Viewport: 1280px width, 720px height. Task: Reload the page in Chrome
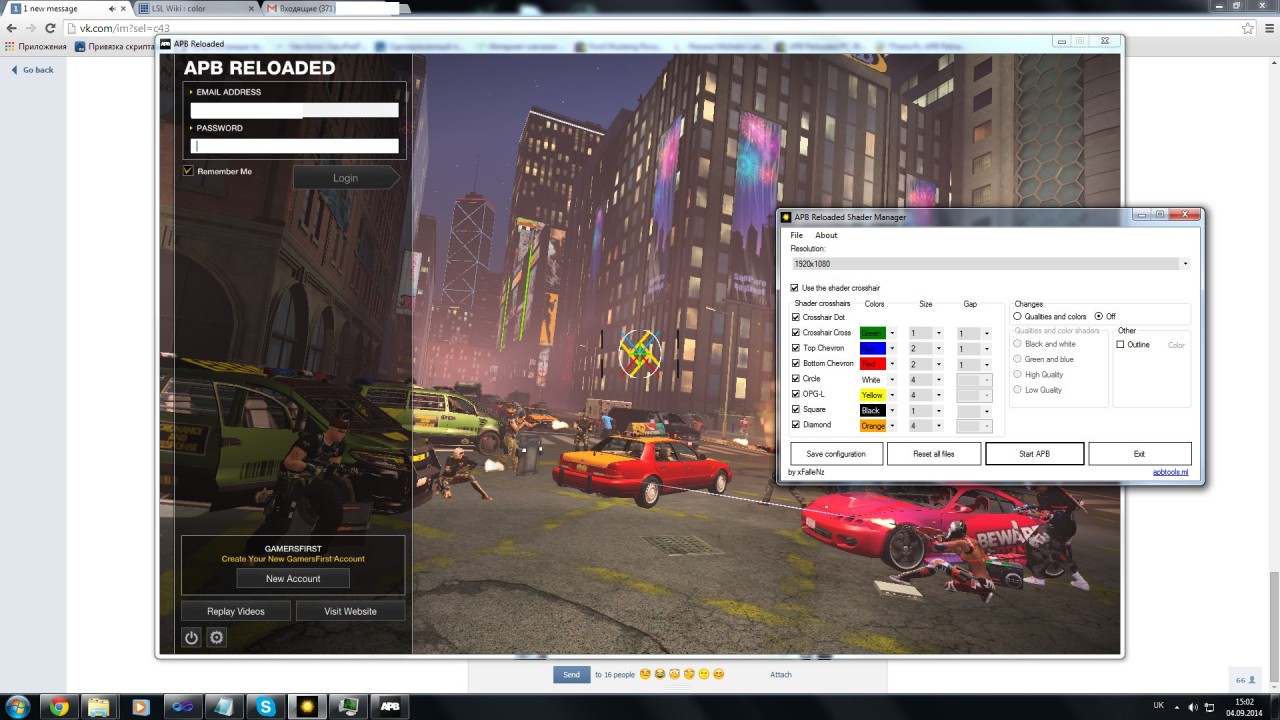50,28
